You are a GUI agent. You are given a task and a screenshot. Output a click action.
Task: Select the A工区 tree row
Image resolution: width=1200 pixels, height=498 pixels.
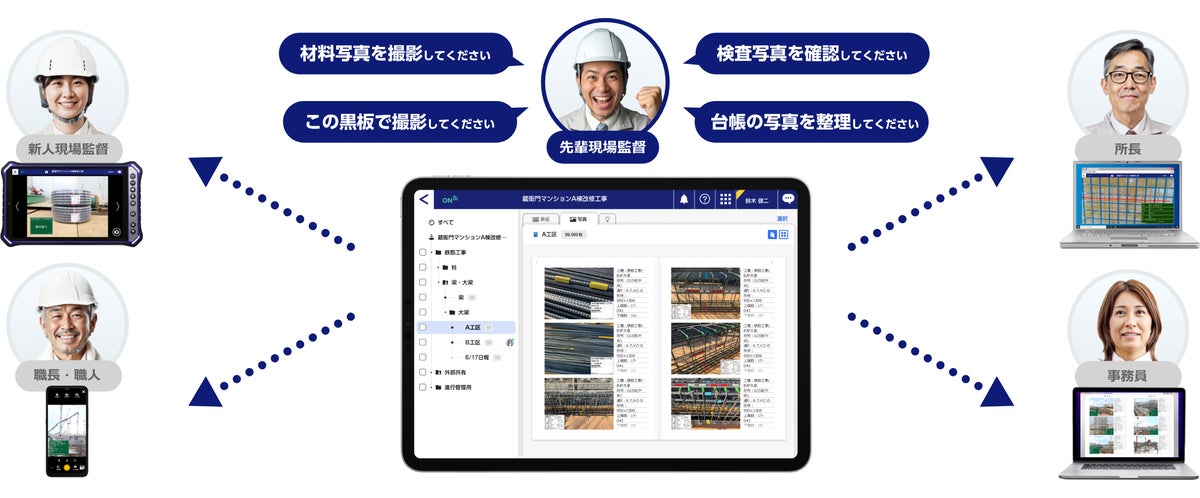point(466,327)
